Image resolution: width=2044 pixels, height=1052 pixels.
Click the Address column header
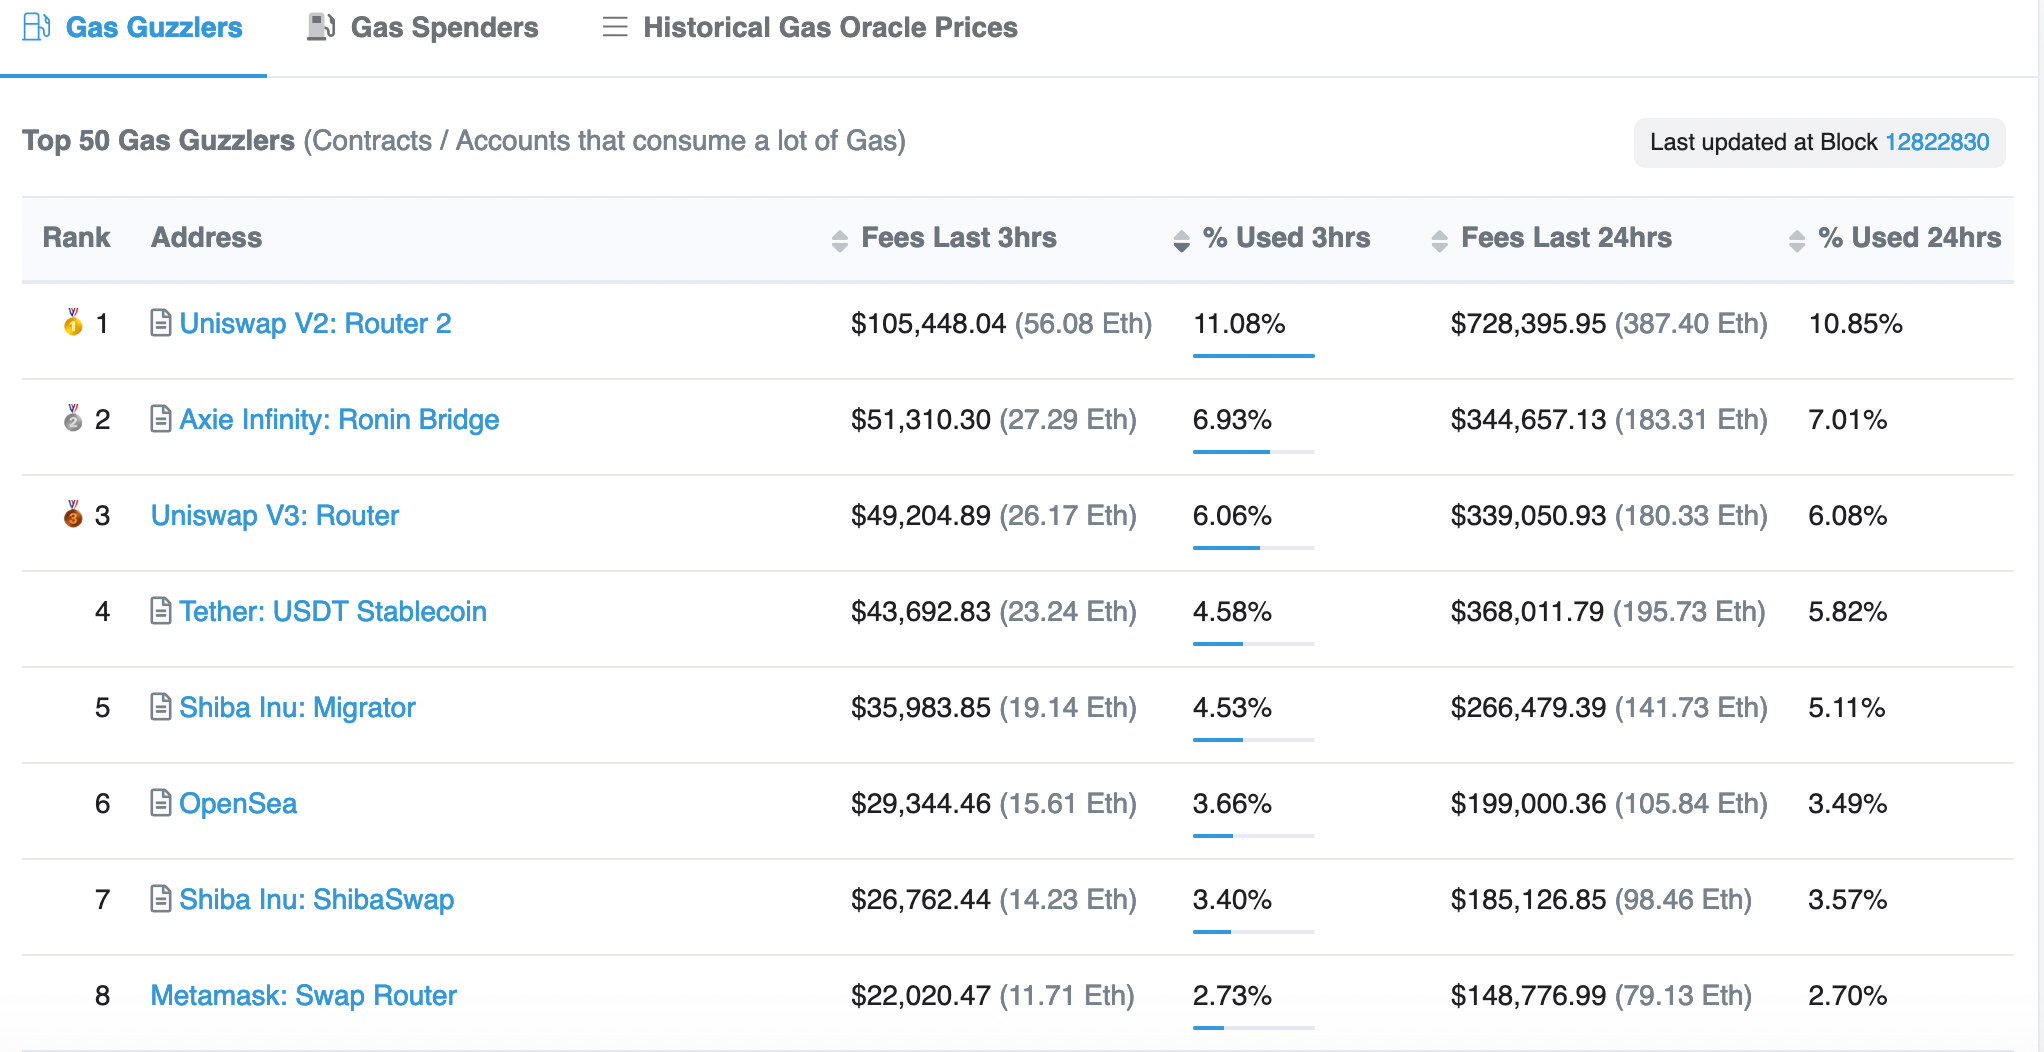pos(206,238)
